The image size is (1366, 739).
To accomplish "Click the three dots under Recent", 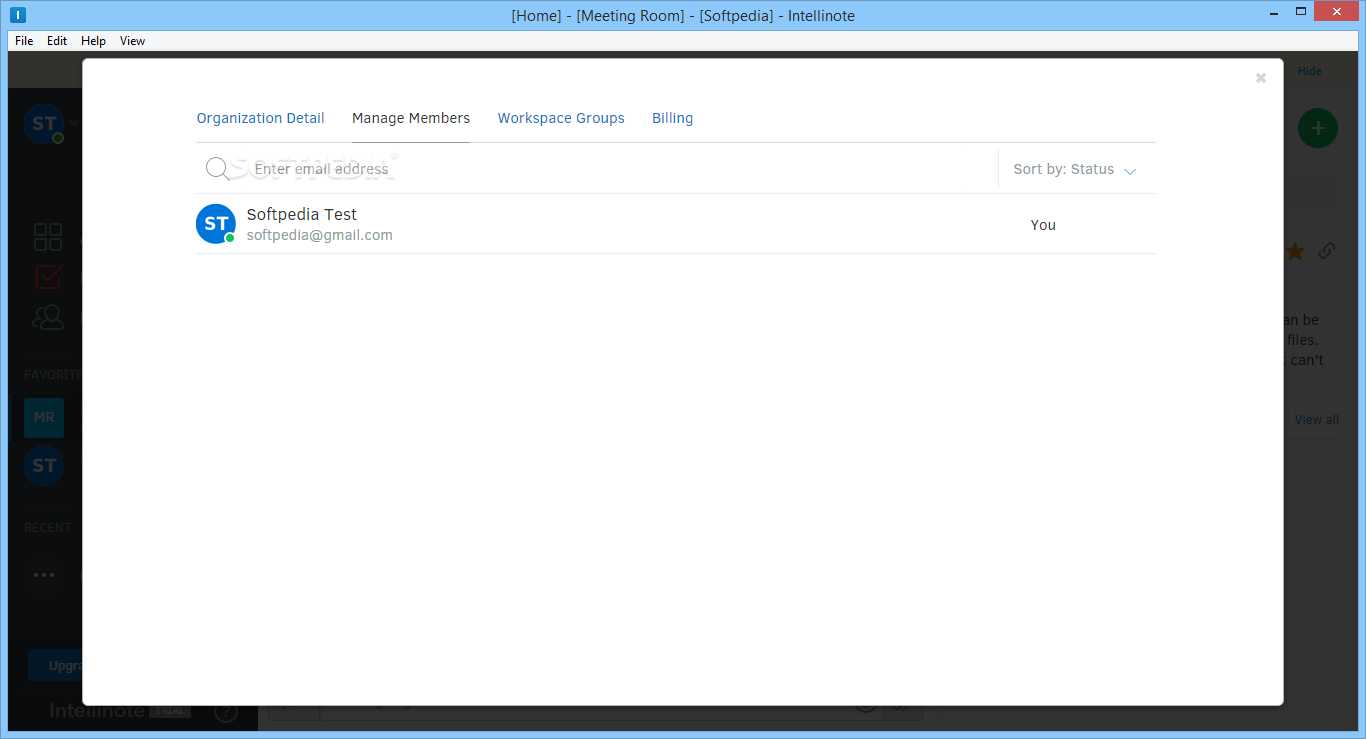I will point(44,575).
